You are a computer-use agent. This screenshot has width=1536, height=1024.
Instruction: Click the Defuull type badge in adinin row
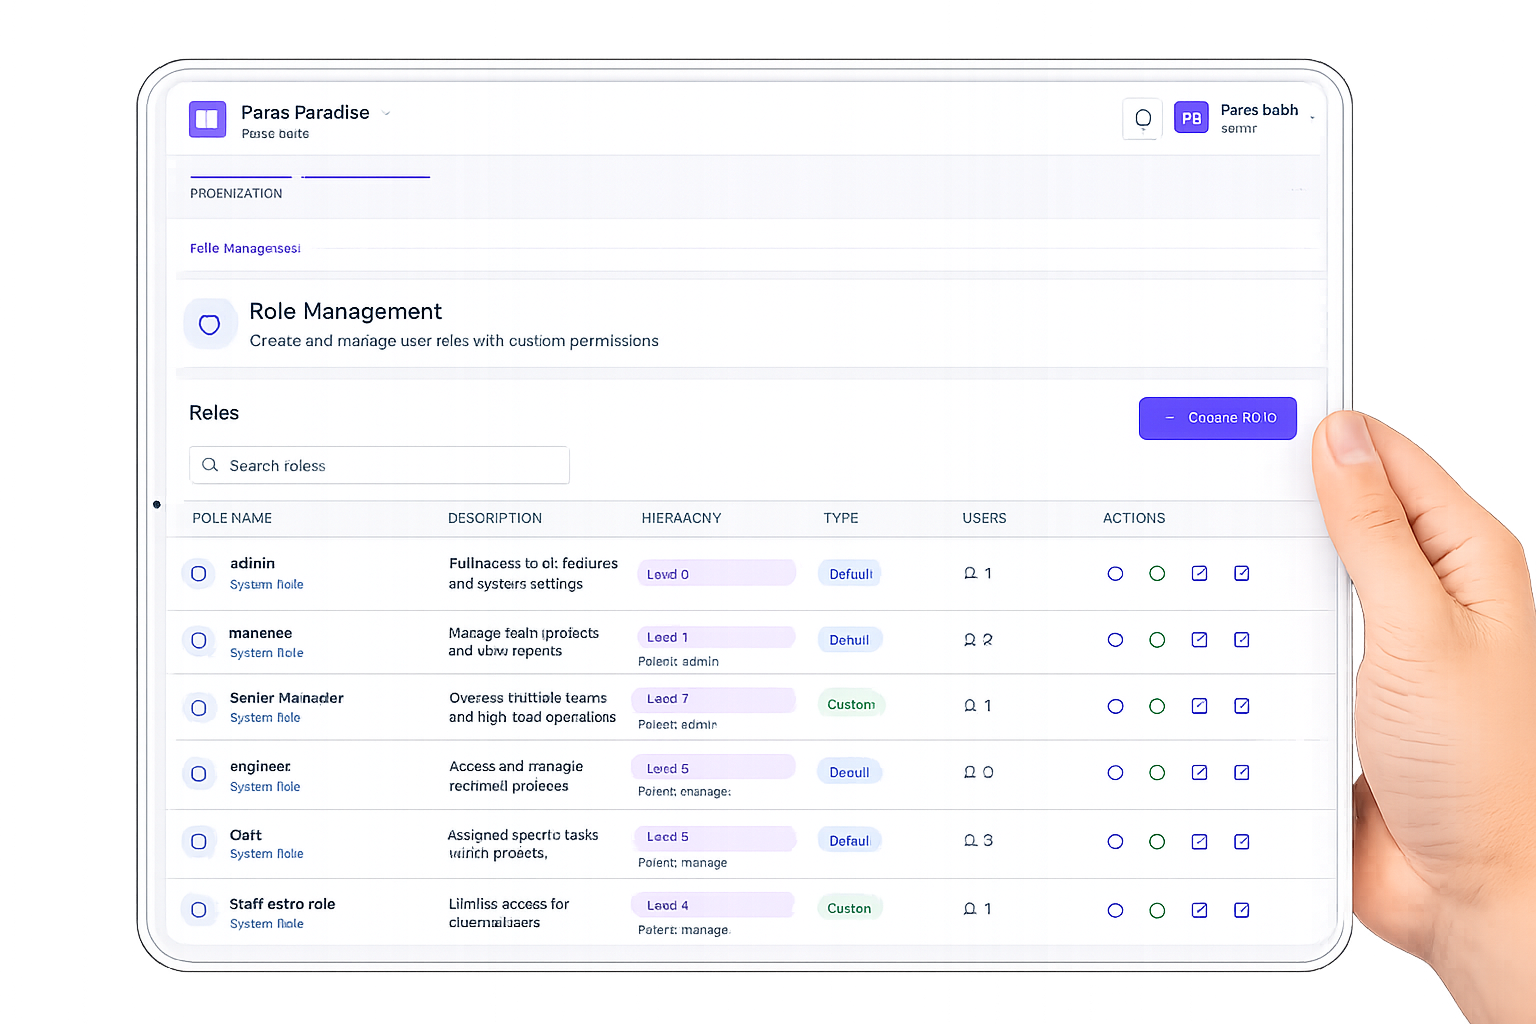tap(850, 574)
